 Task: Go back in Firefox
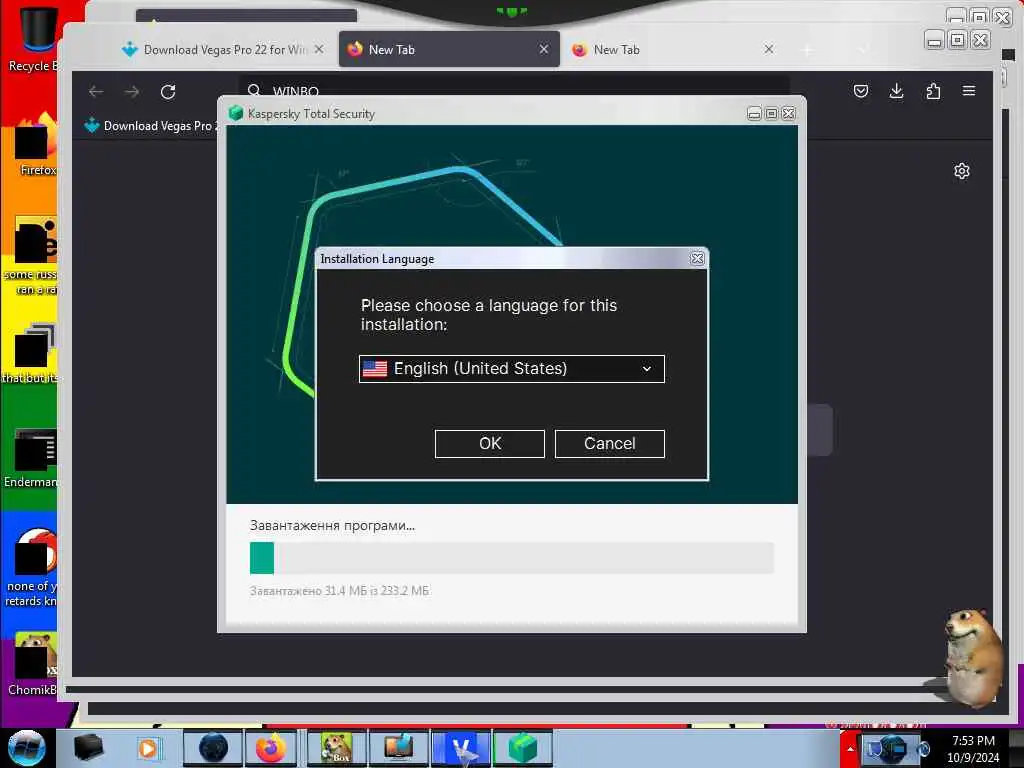[96, 91]
